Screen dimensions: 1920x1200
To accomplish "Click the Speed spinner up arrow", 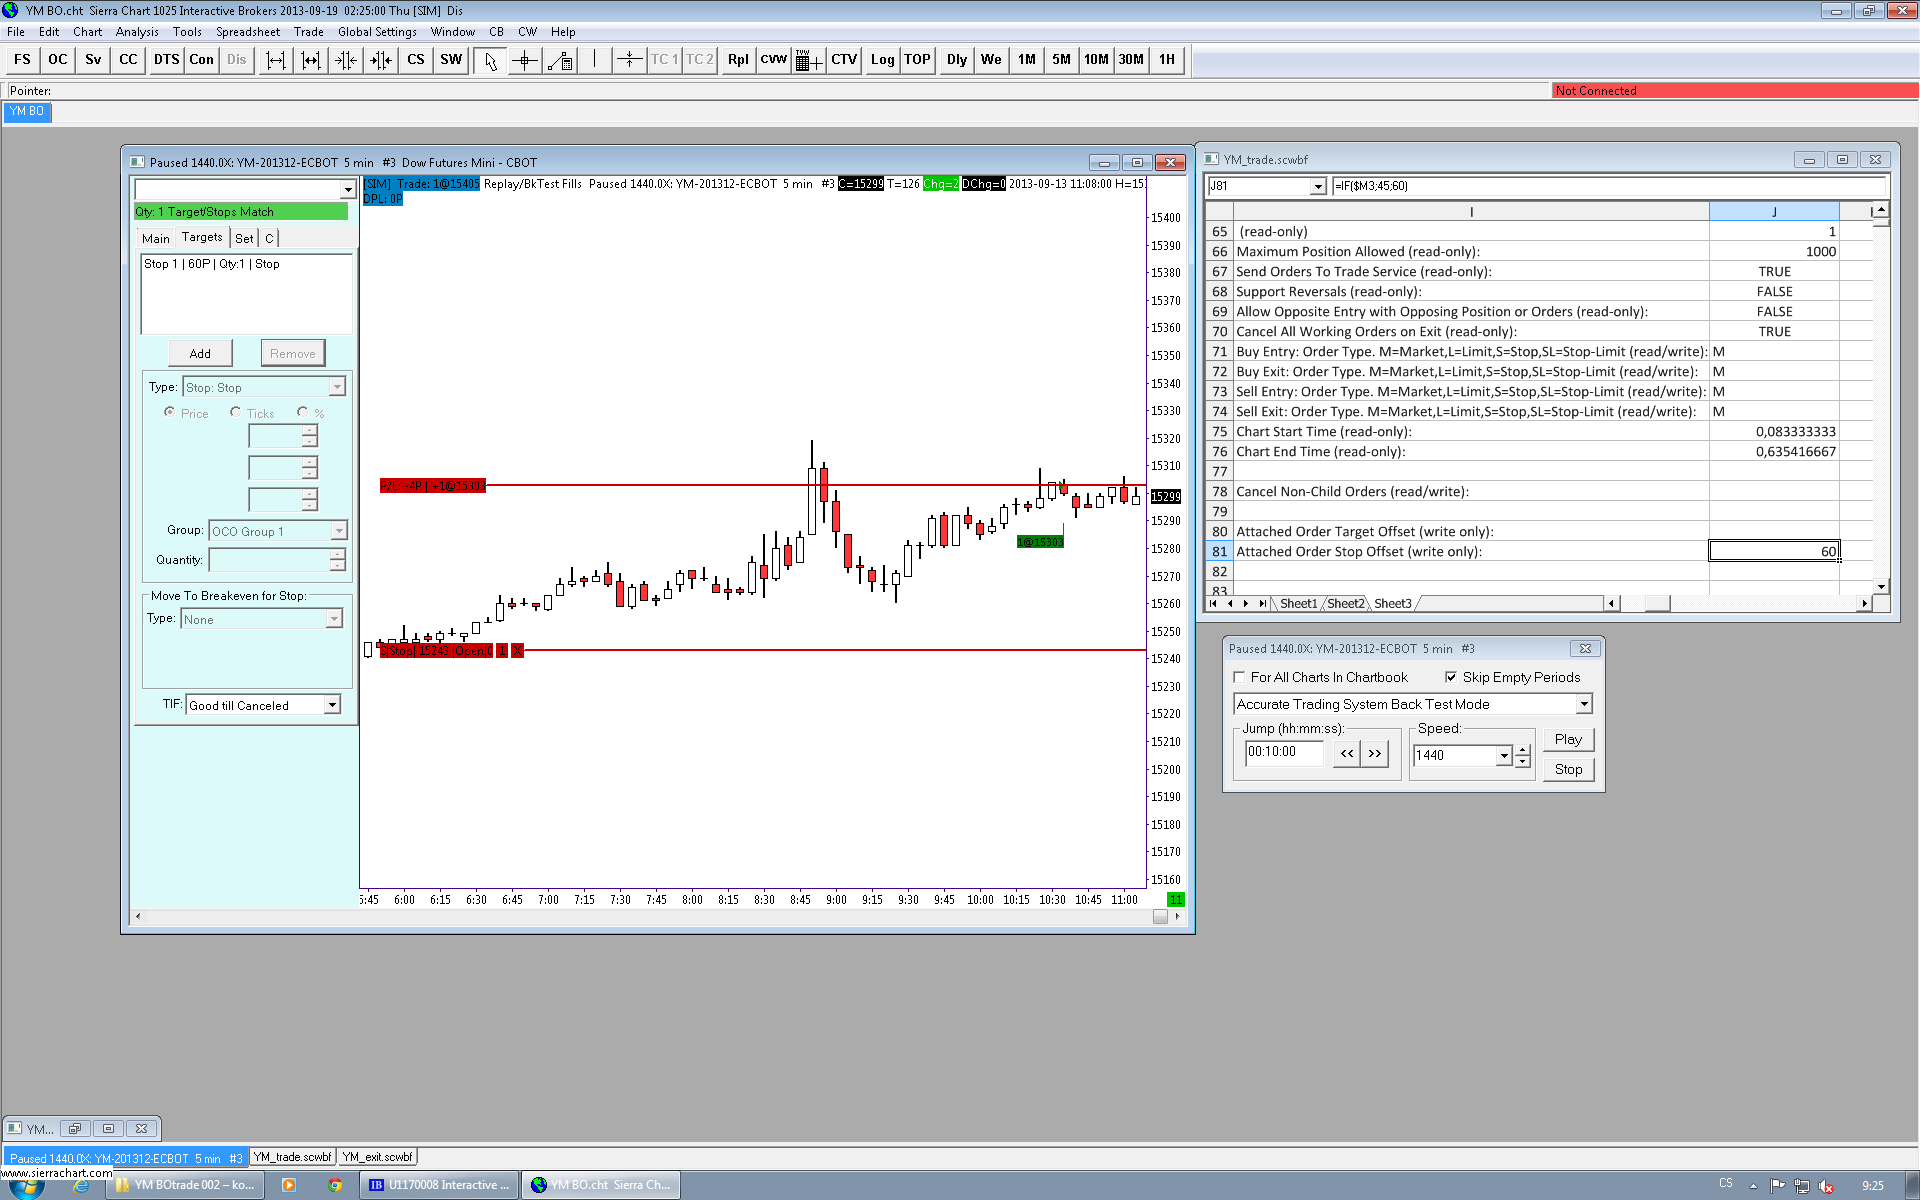I will click(x=1522, y=750).
